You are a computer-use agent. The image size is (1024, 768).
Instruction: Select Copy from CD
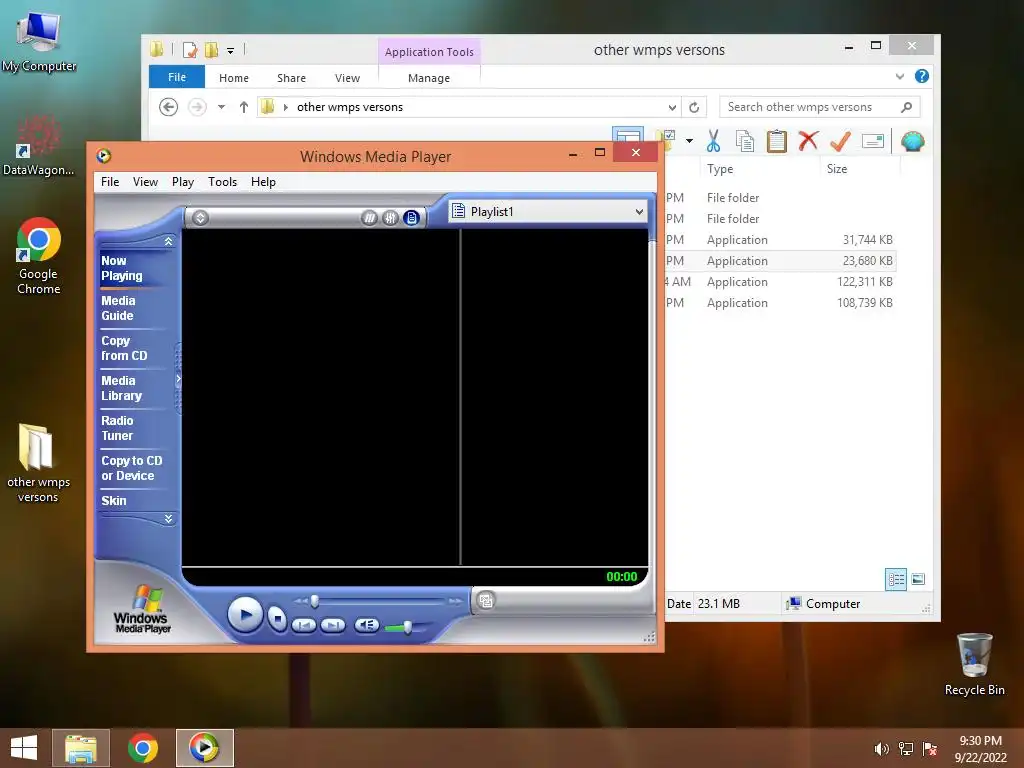(x=124, y=348)
